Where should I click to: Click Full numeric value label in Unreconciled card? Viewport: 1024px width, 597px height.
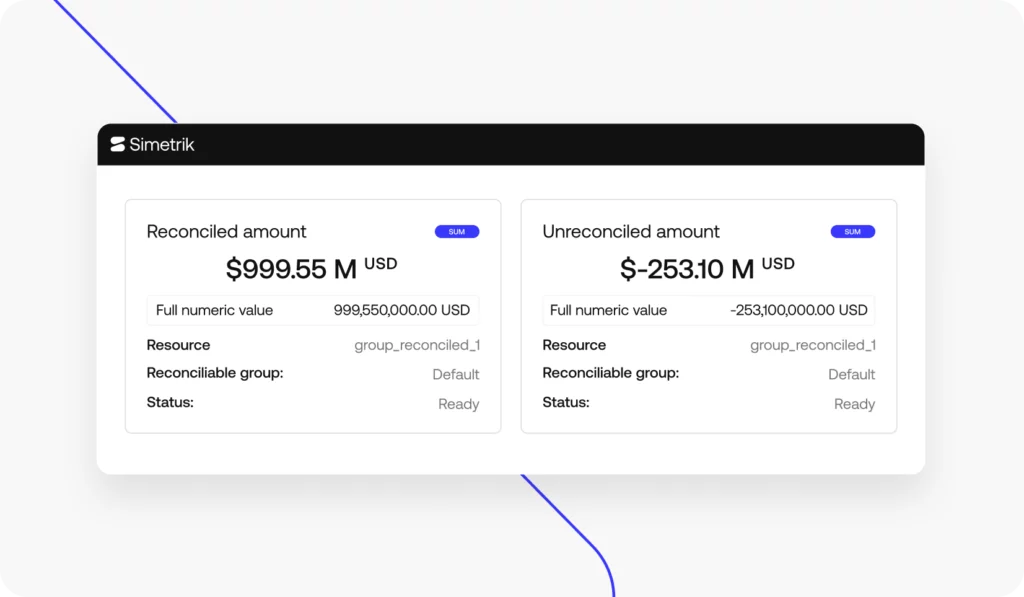point(608,310)
